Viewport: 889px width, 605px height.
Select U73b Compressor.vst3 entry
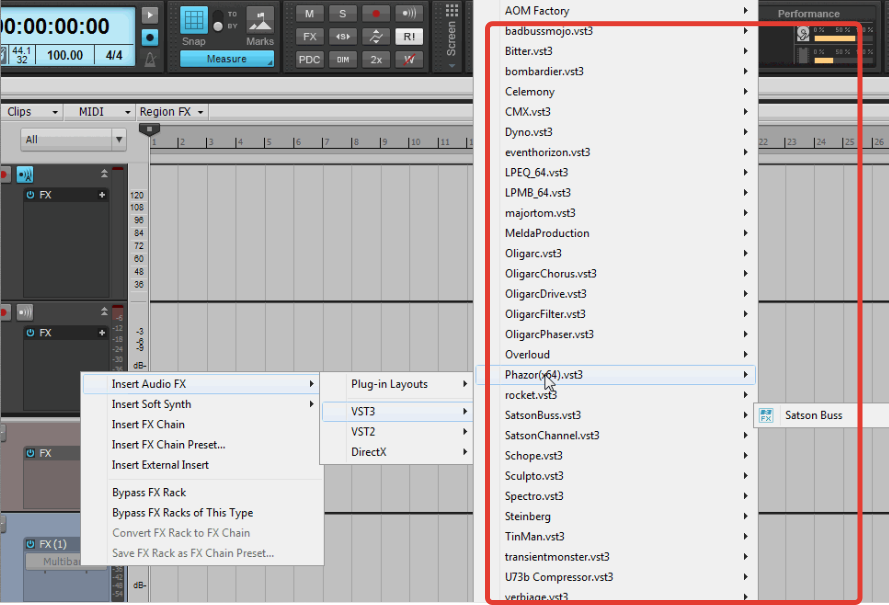click(x=616, y=577)
